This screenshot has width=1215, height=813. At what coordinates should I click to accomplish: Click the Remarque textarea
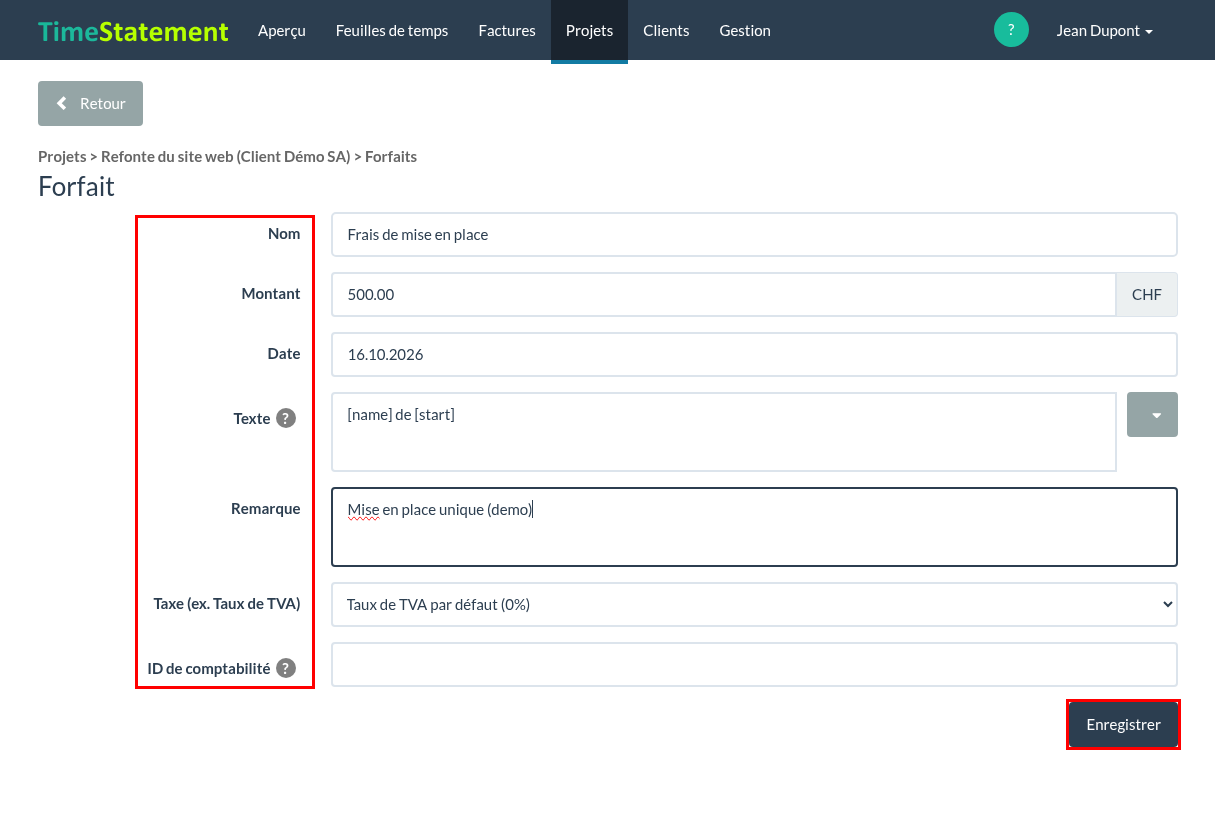tap(754, 527)
